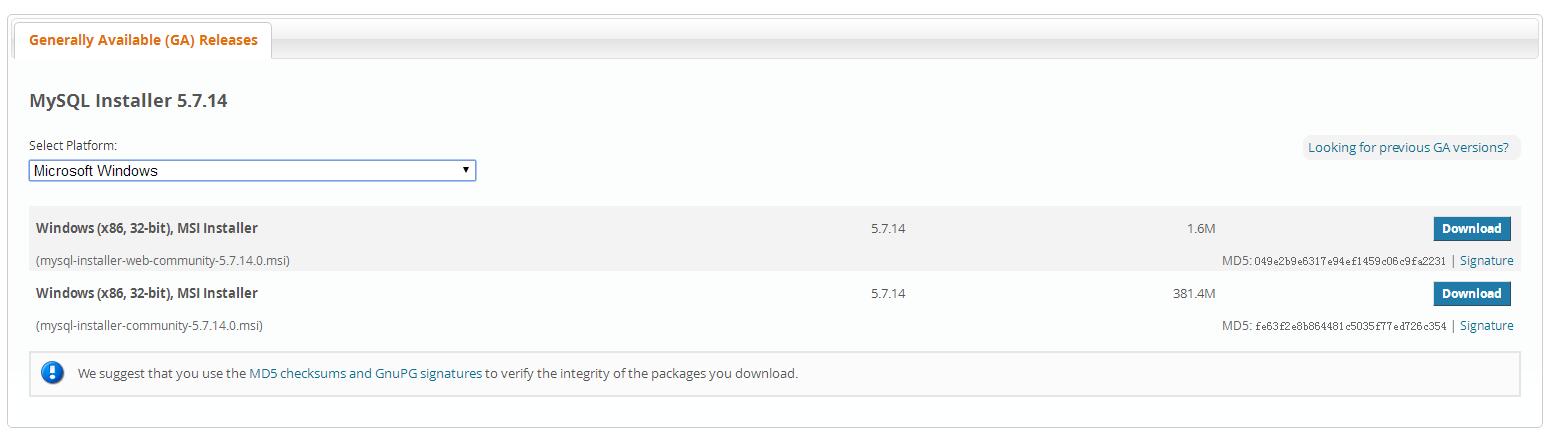
Task: Click the 'Select Platform:' label
Action: coord(73,146)
